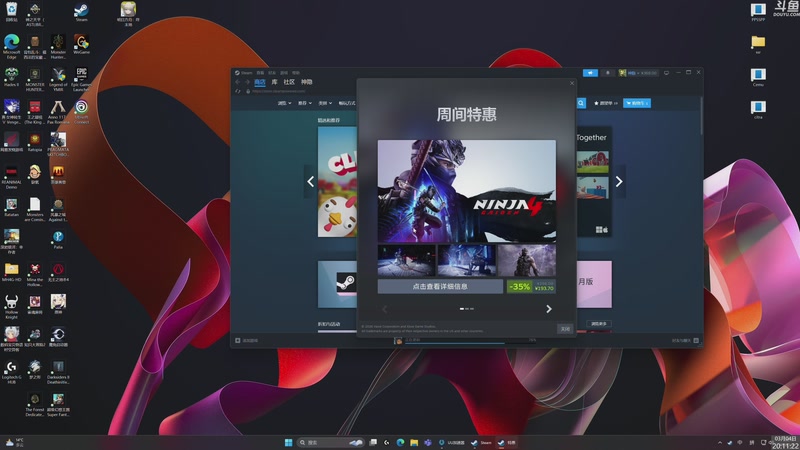Open the Windows Start button
The width and height of the screenshot is (800, 450).
pyautogui.click(x=288, y=442)
